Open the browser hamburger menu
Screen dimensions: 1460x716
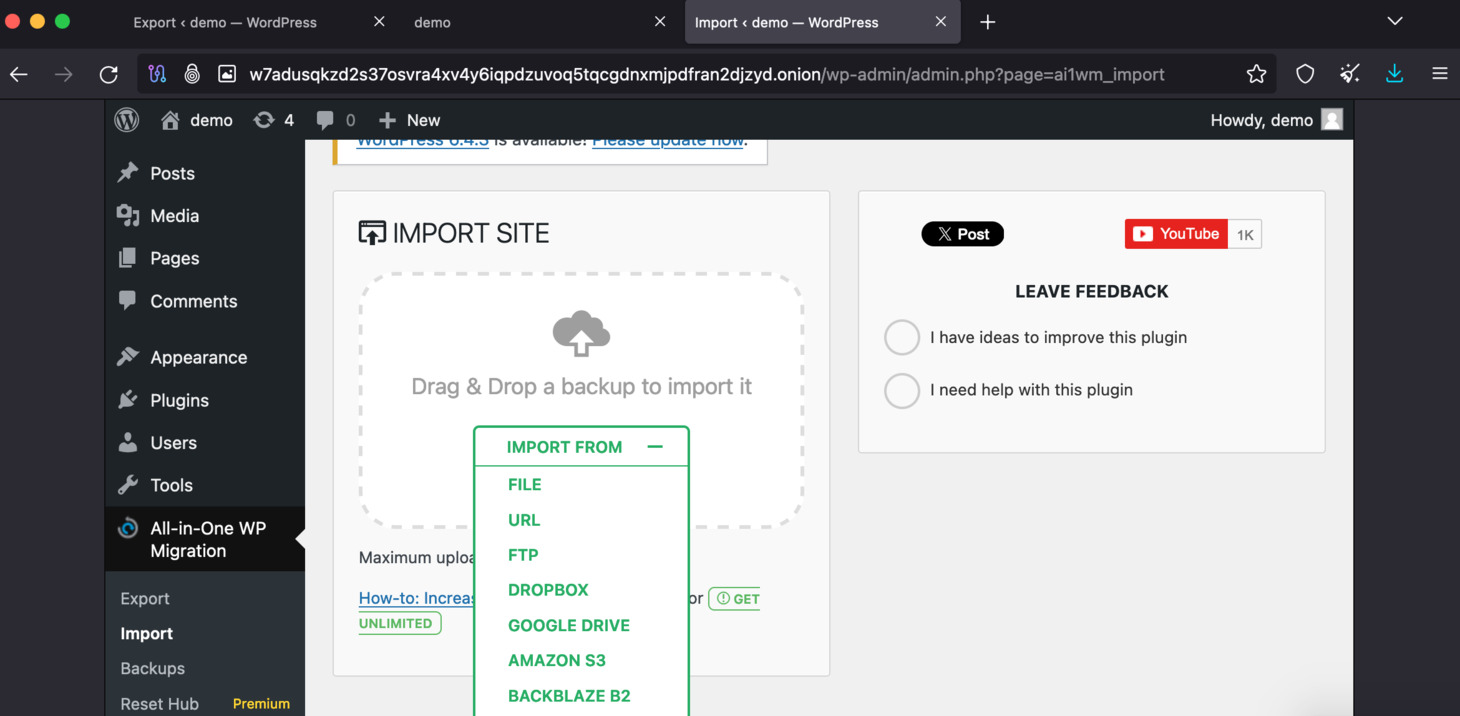1440,74
